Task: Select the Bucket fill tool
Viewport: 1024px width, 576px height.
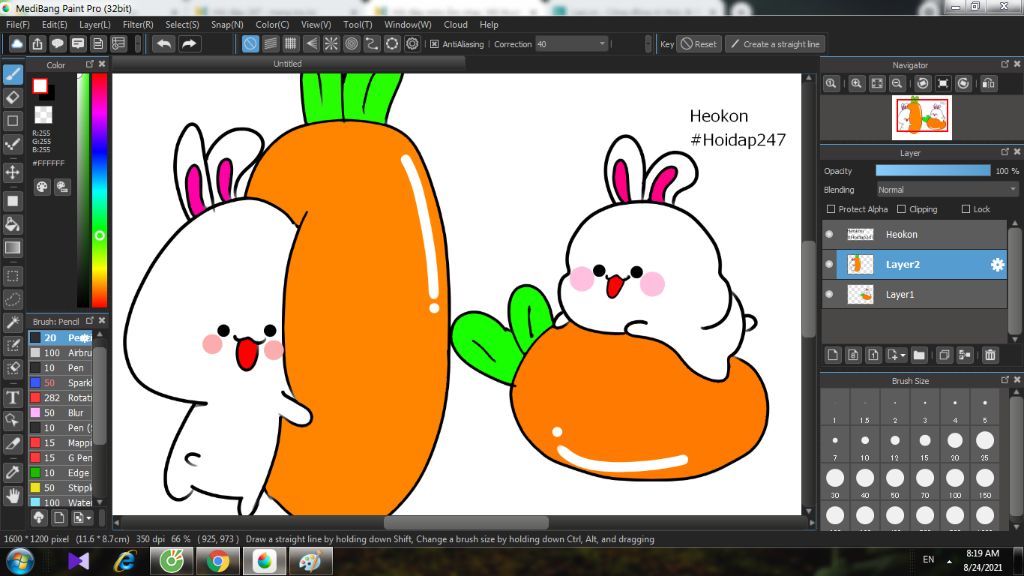Action: (12, 225)
